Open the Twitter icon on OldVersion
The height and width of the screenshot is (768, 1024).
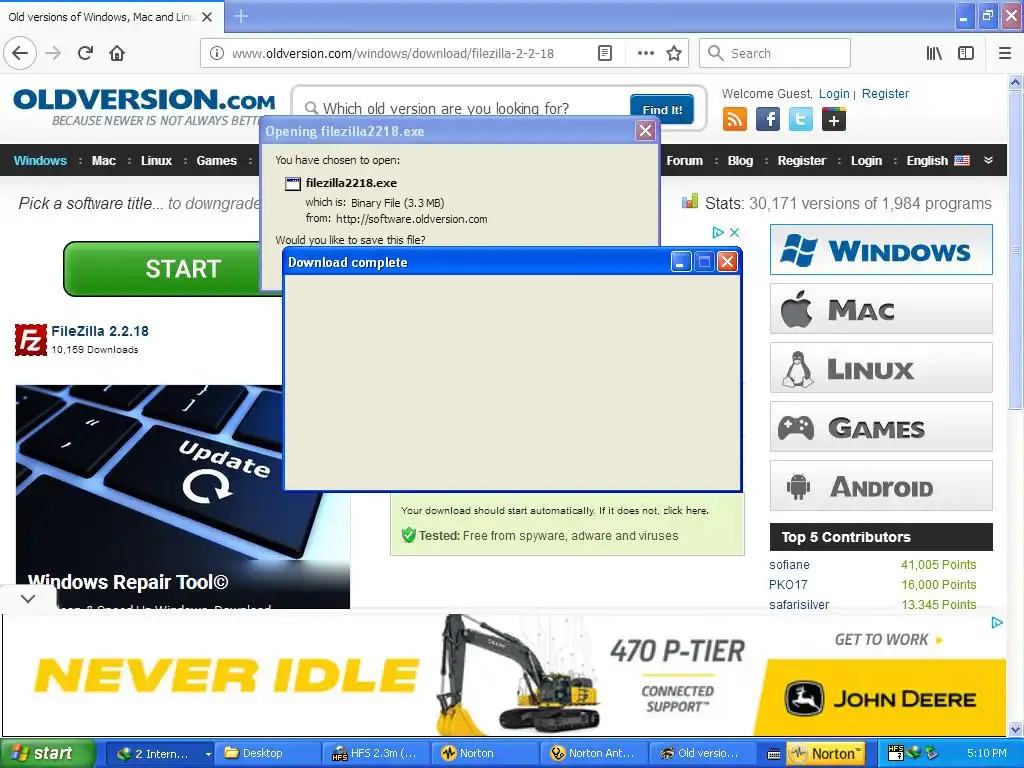click(801, 120)
